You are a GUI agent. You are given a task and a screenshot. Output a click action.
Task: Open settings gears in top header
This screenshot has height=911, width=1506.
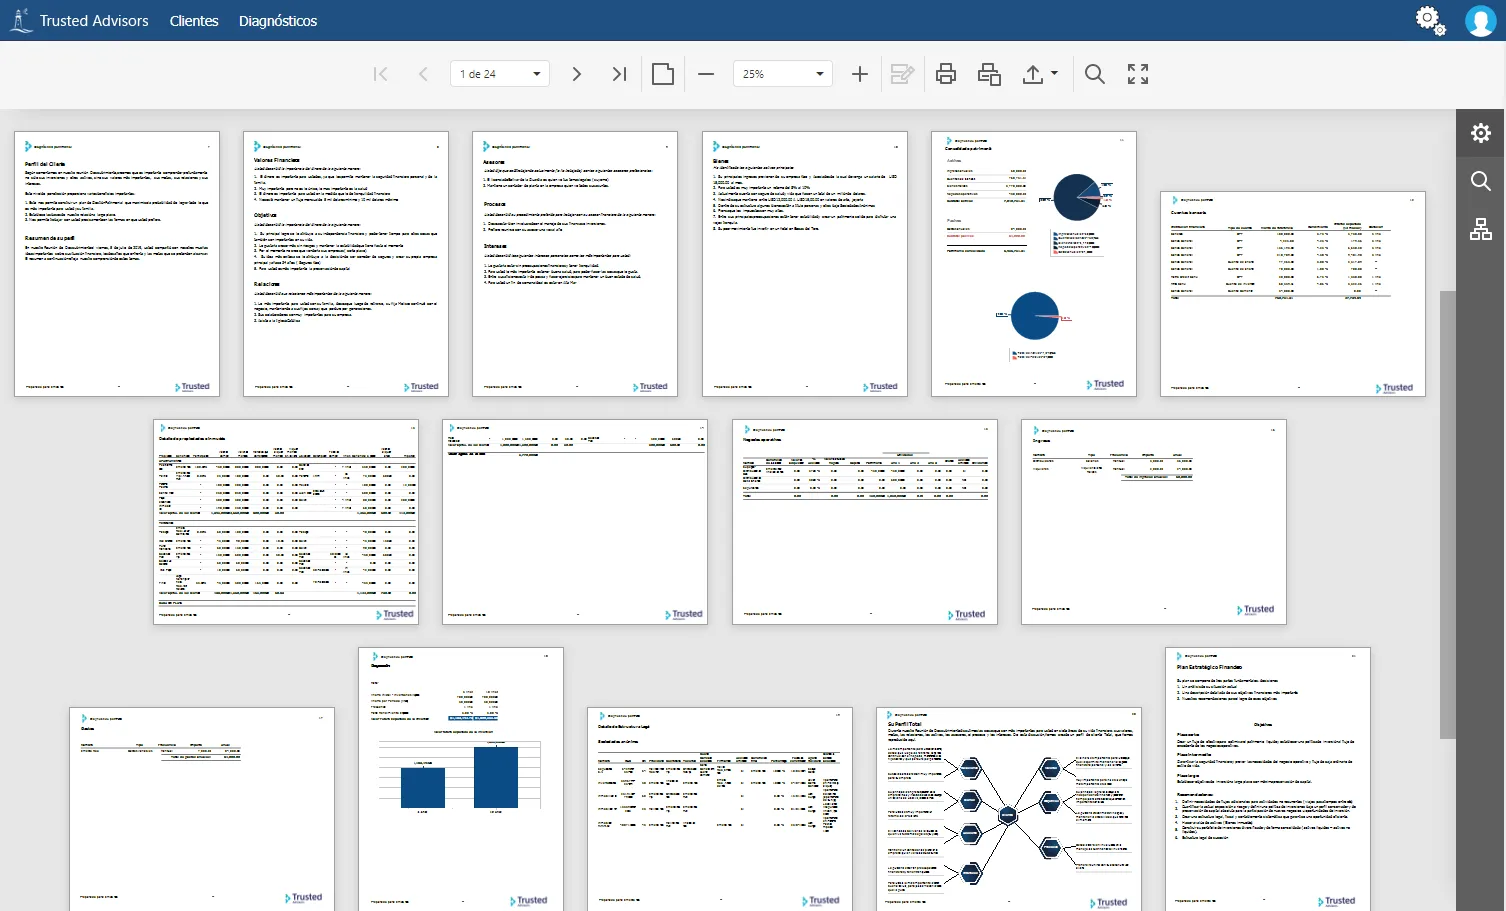(1430, 20)
